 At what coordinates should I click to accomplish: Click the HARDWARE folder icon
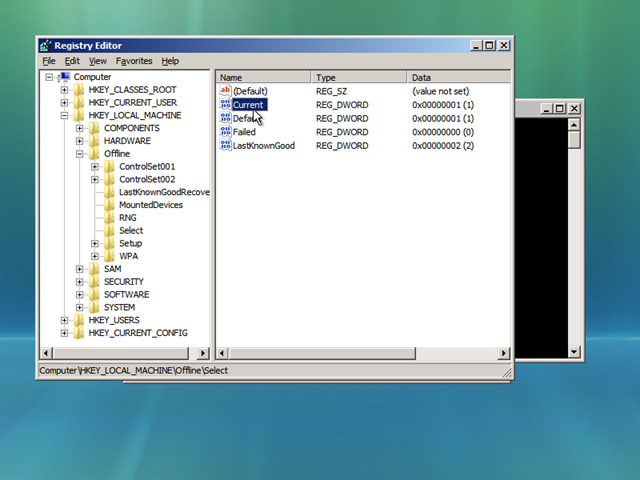click(x=94, y=141)
